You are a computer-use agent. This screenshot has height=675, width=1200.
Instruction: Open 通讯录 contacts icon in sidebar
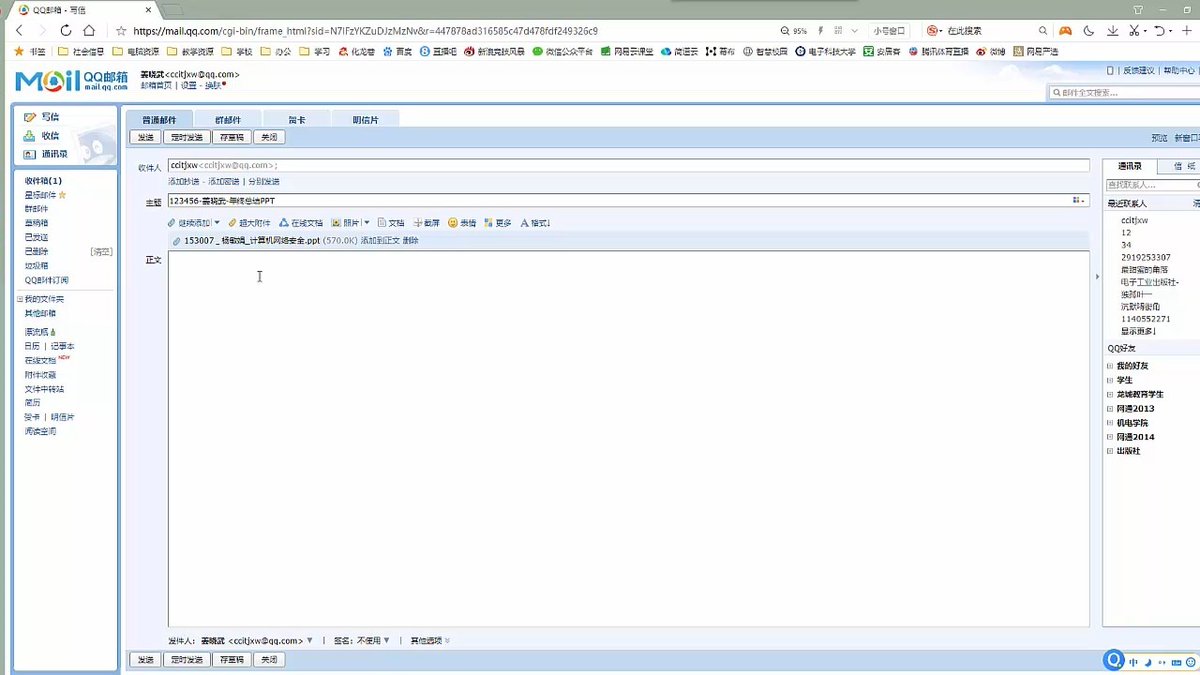(x=30, y=154)
